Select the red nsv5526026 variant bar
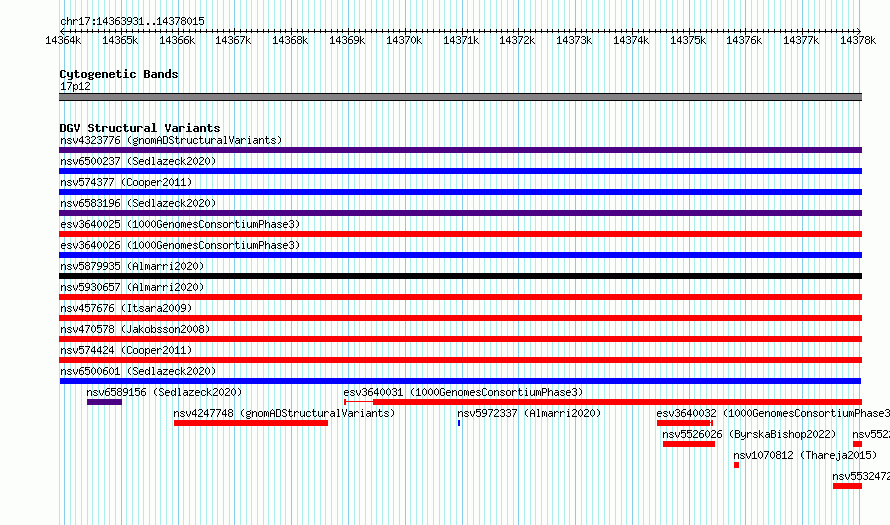890x525 pixels. (689, 444)
